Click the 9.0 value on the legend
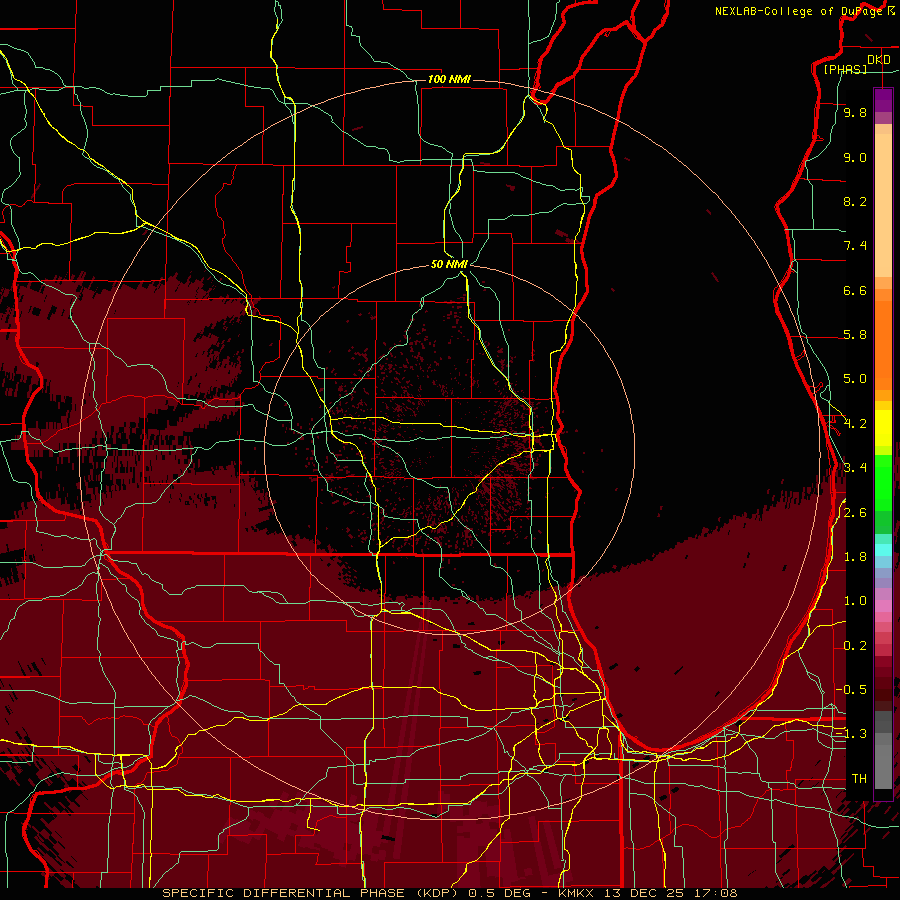 click(855, 157)
